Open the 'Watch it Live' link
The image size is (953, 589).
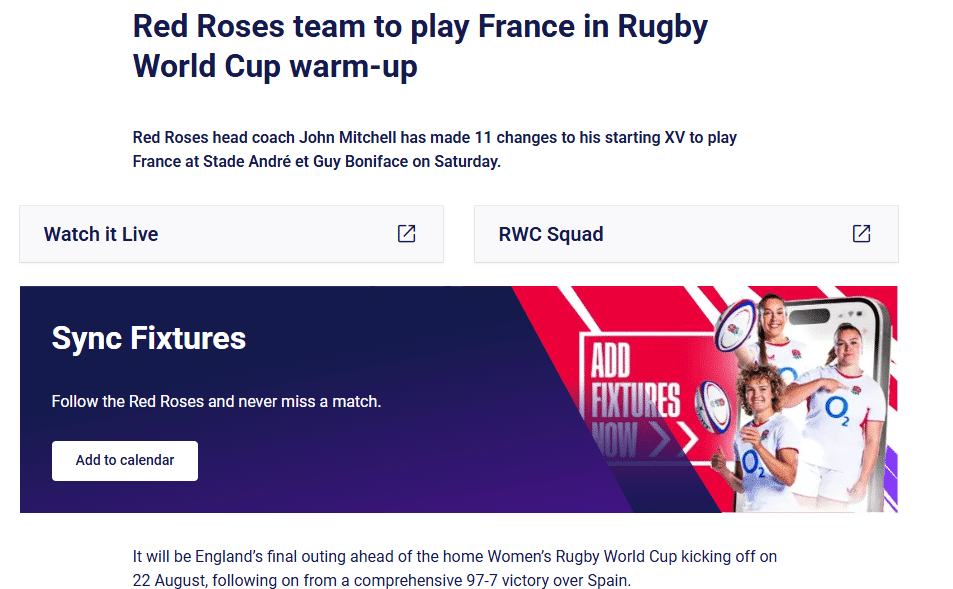[x=101, y=234]
